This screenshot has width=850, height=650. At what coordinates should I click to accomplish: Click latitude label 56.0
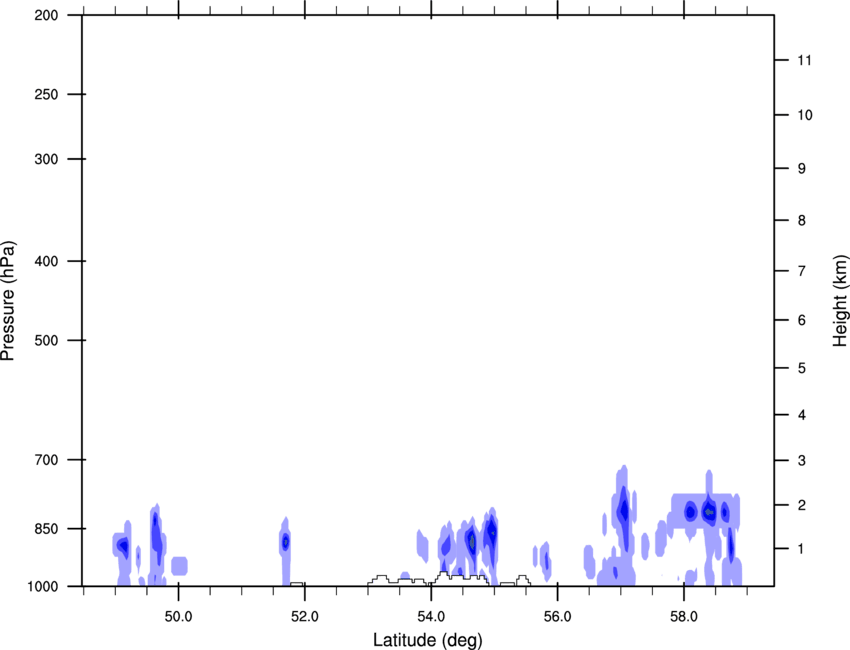coord(557,616)
